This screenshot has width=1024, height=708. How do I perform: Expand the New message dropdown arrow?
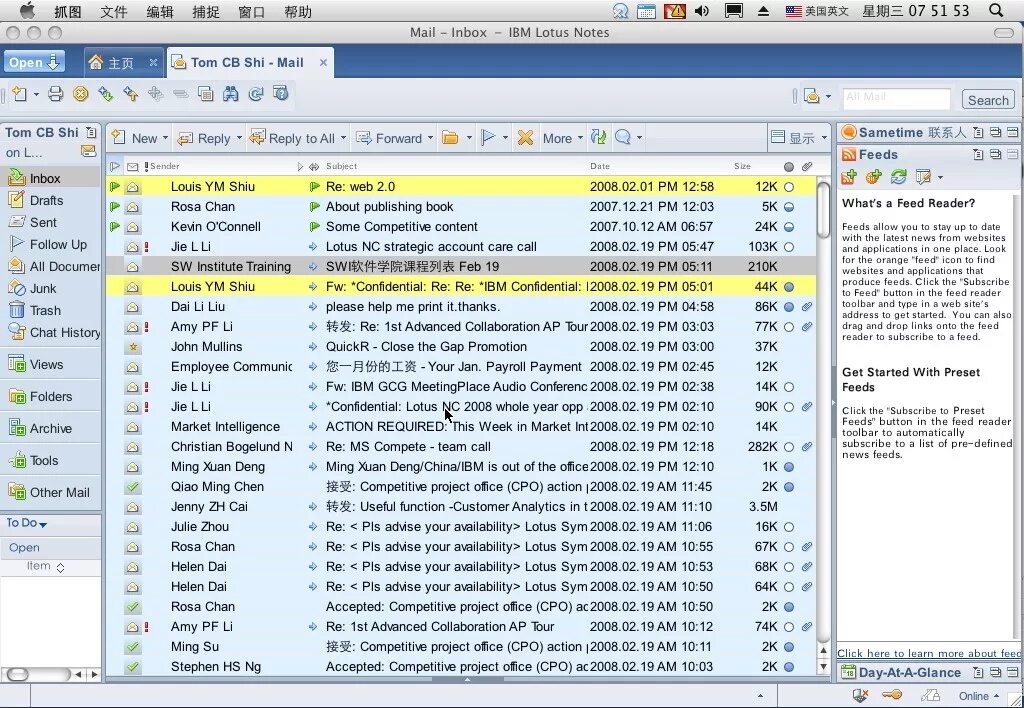point(165,138)
